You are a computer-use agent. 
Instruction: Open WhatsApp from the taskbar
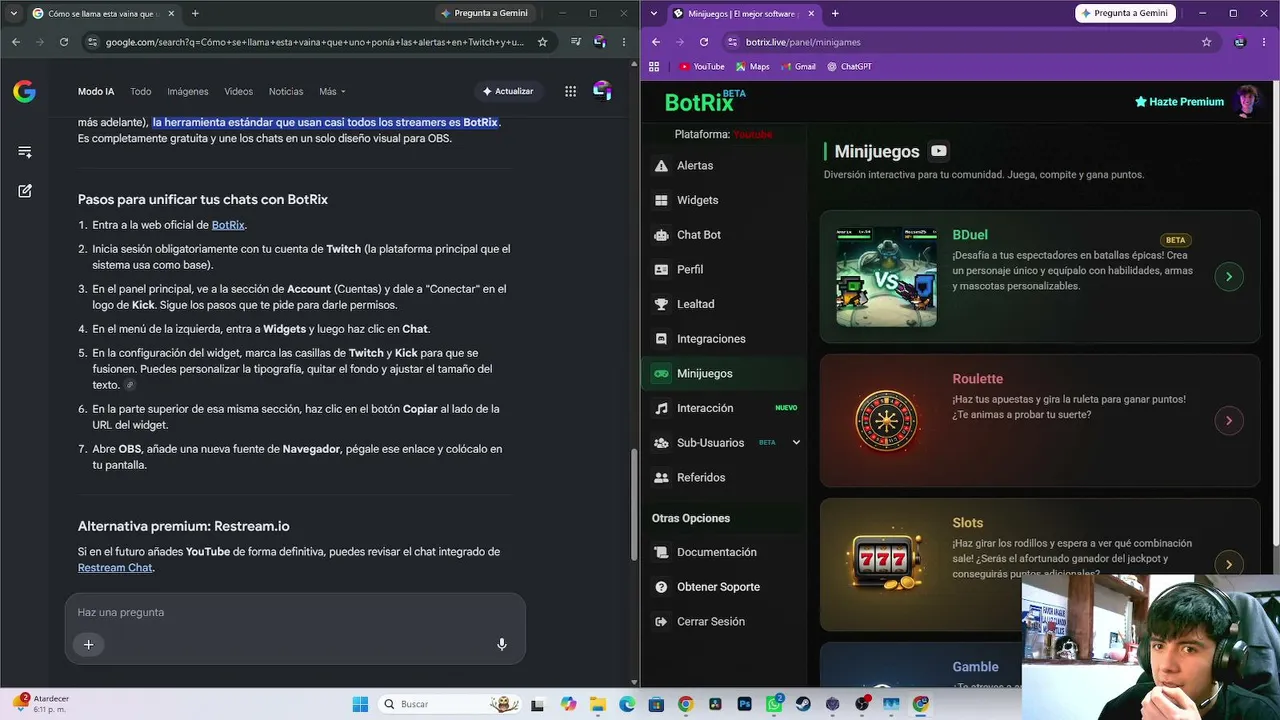(x=774, y=704)
